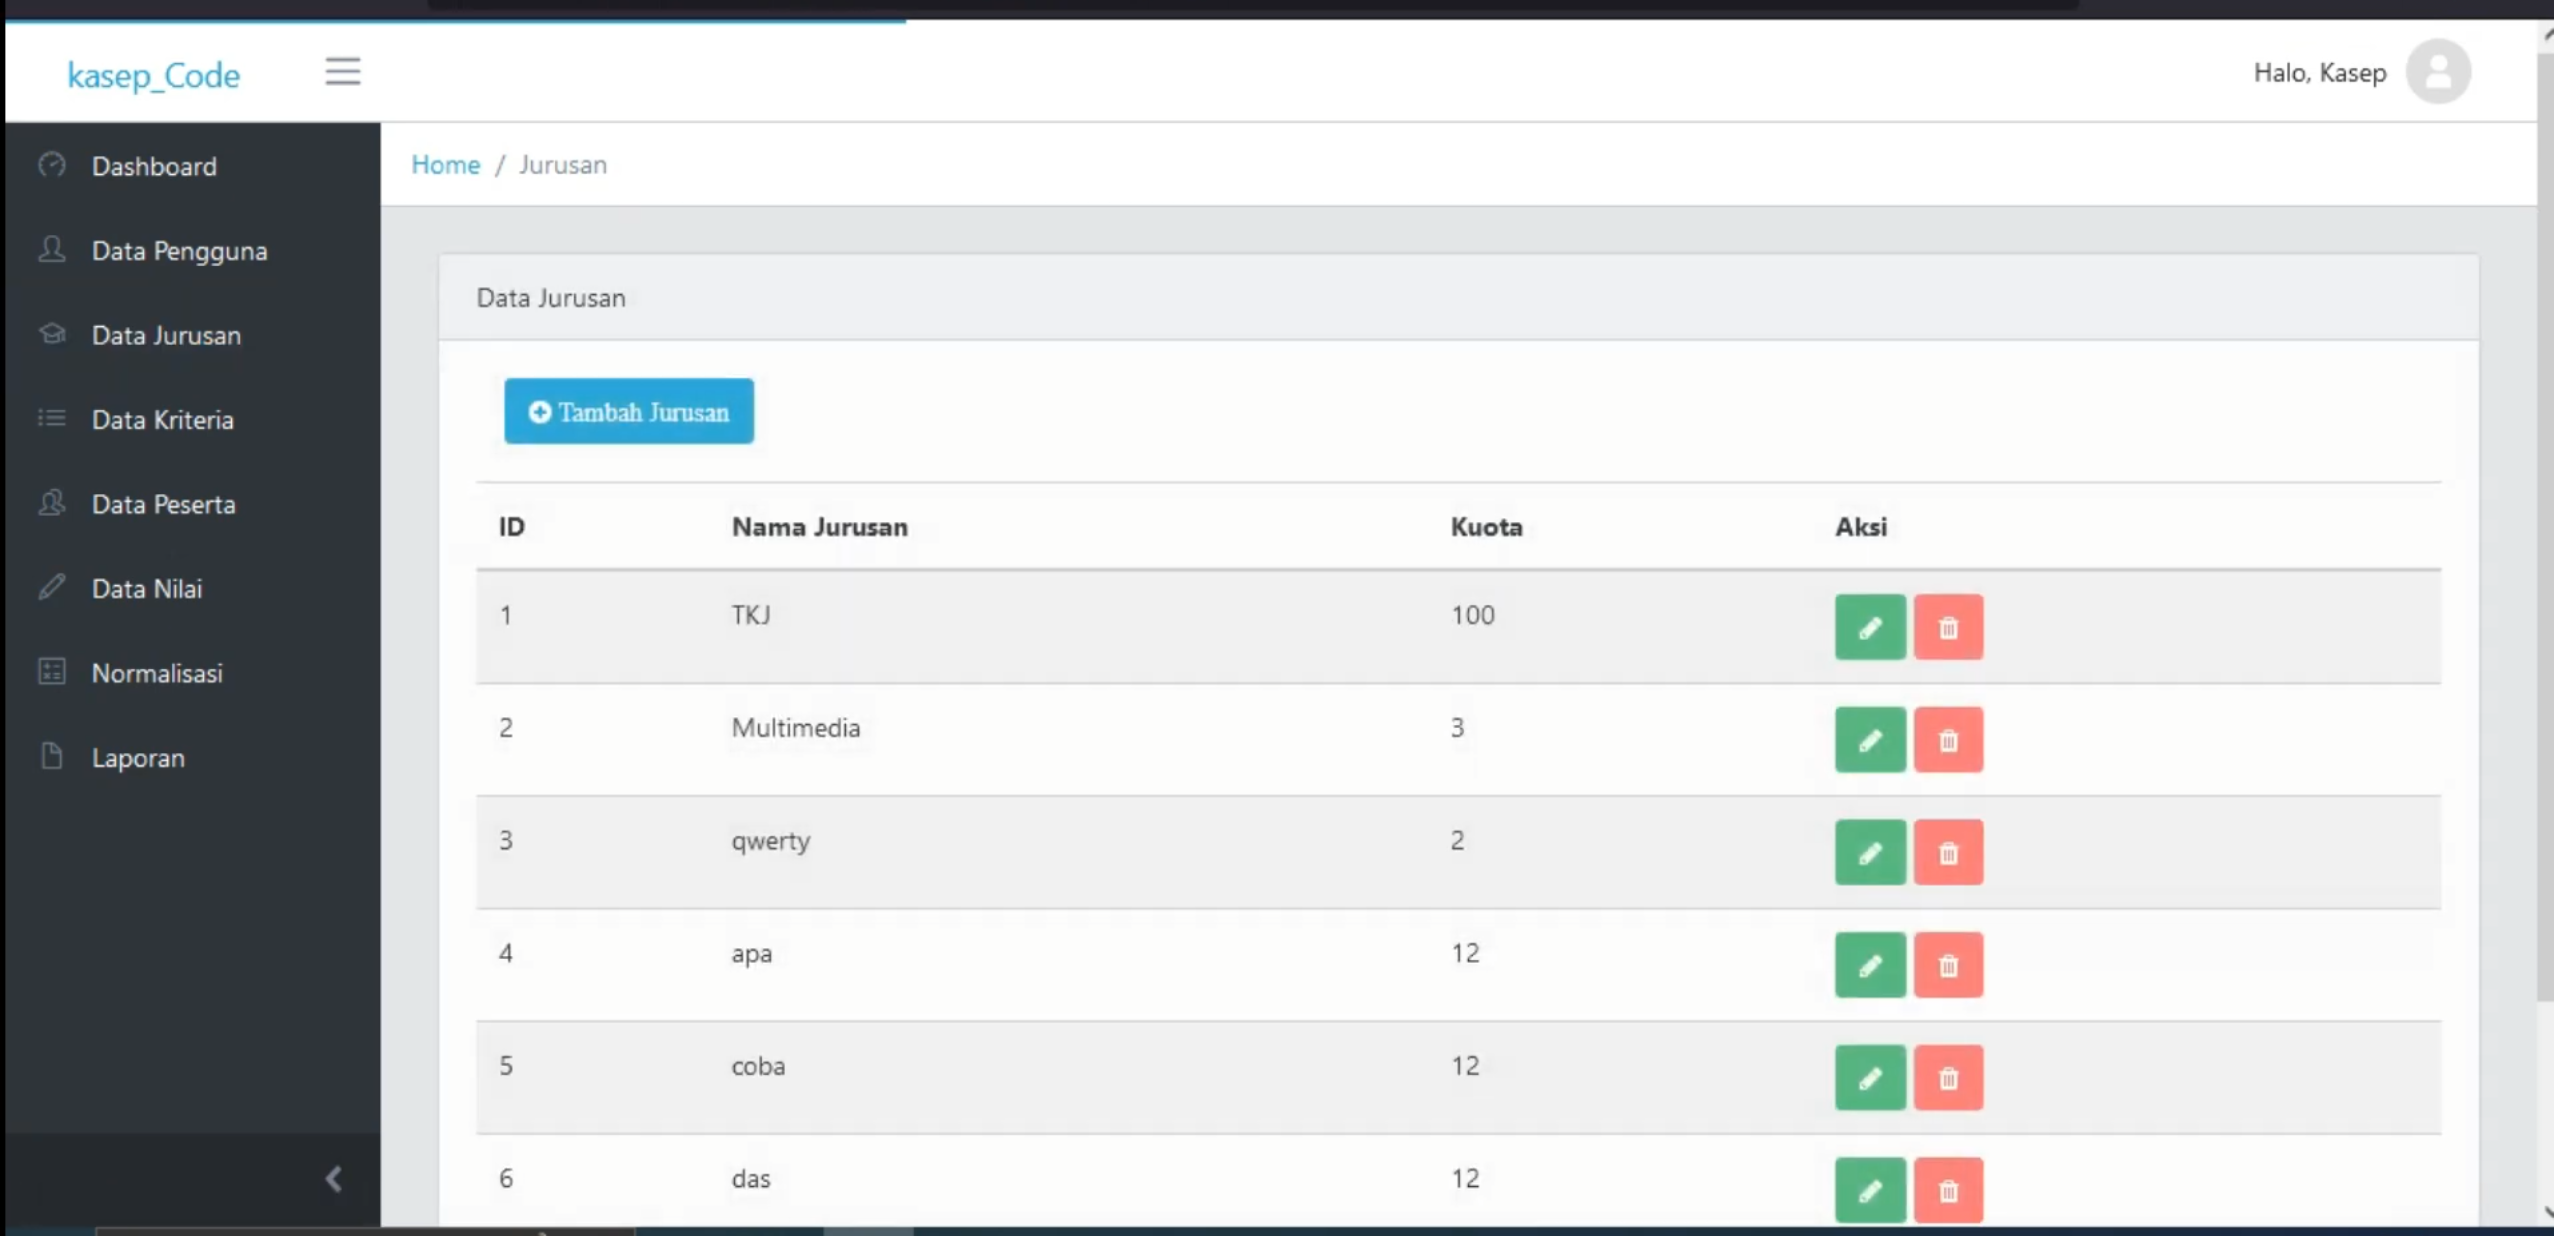The width and height of the screenshot is (2554, 1236).
Task: Delete the TKJ row with trash icon
Action: click(x=1948, y=627)
